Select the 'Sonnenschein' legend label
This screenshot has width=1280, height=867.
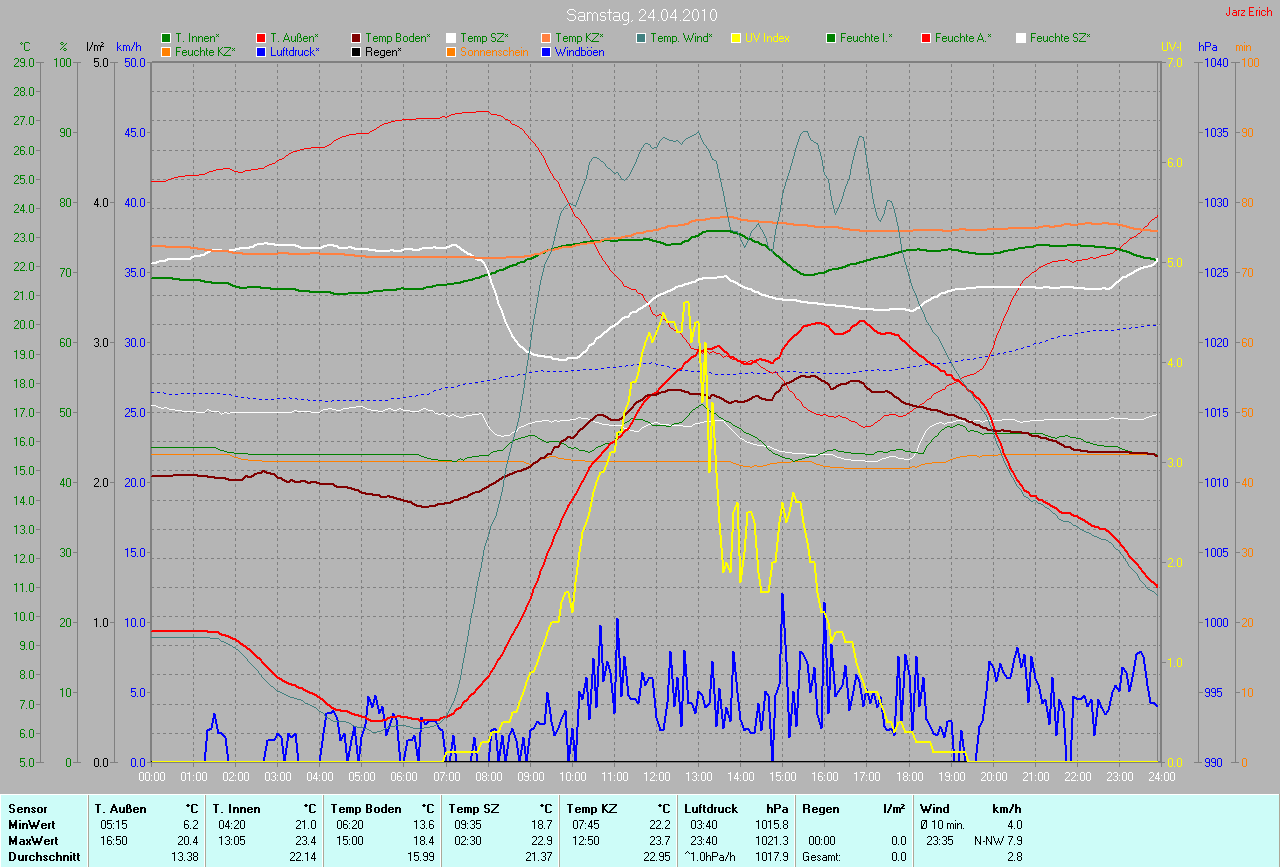coord(494,51)
